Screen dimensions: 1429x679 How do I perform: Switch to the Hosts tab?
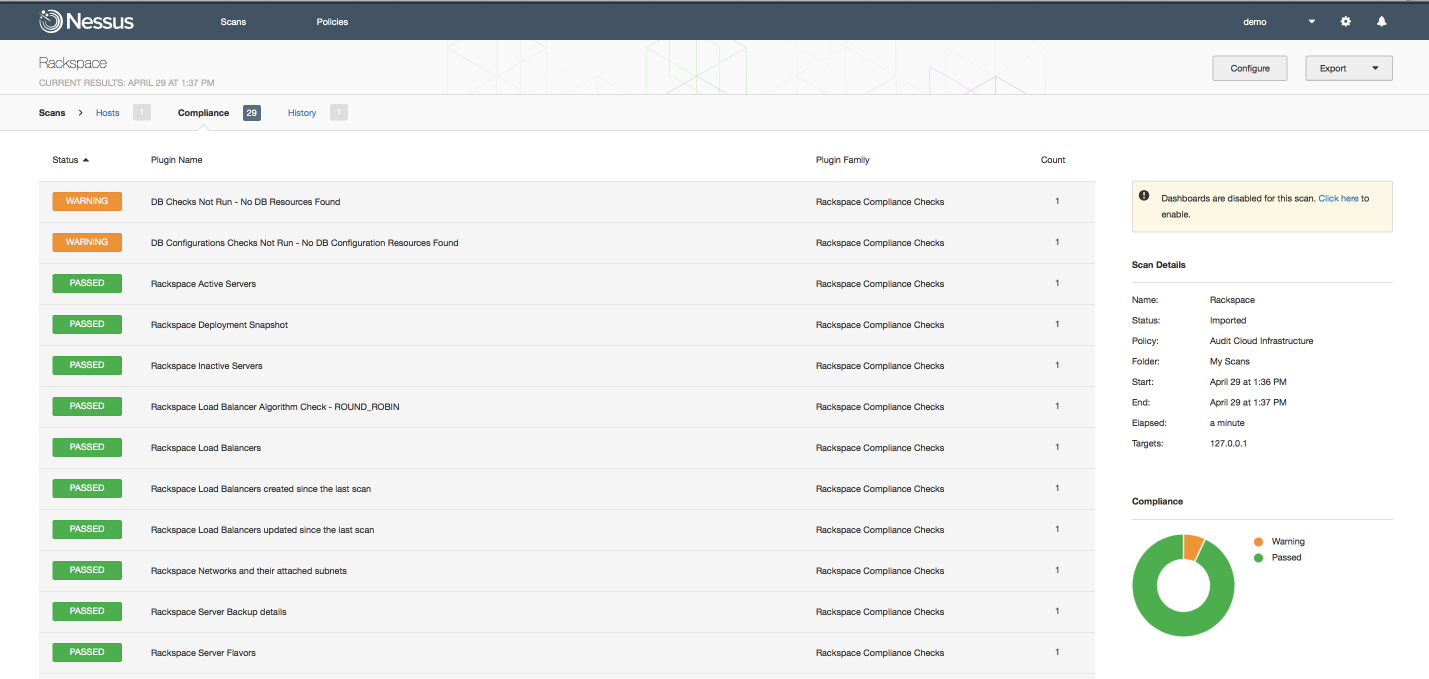point(107,113)
